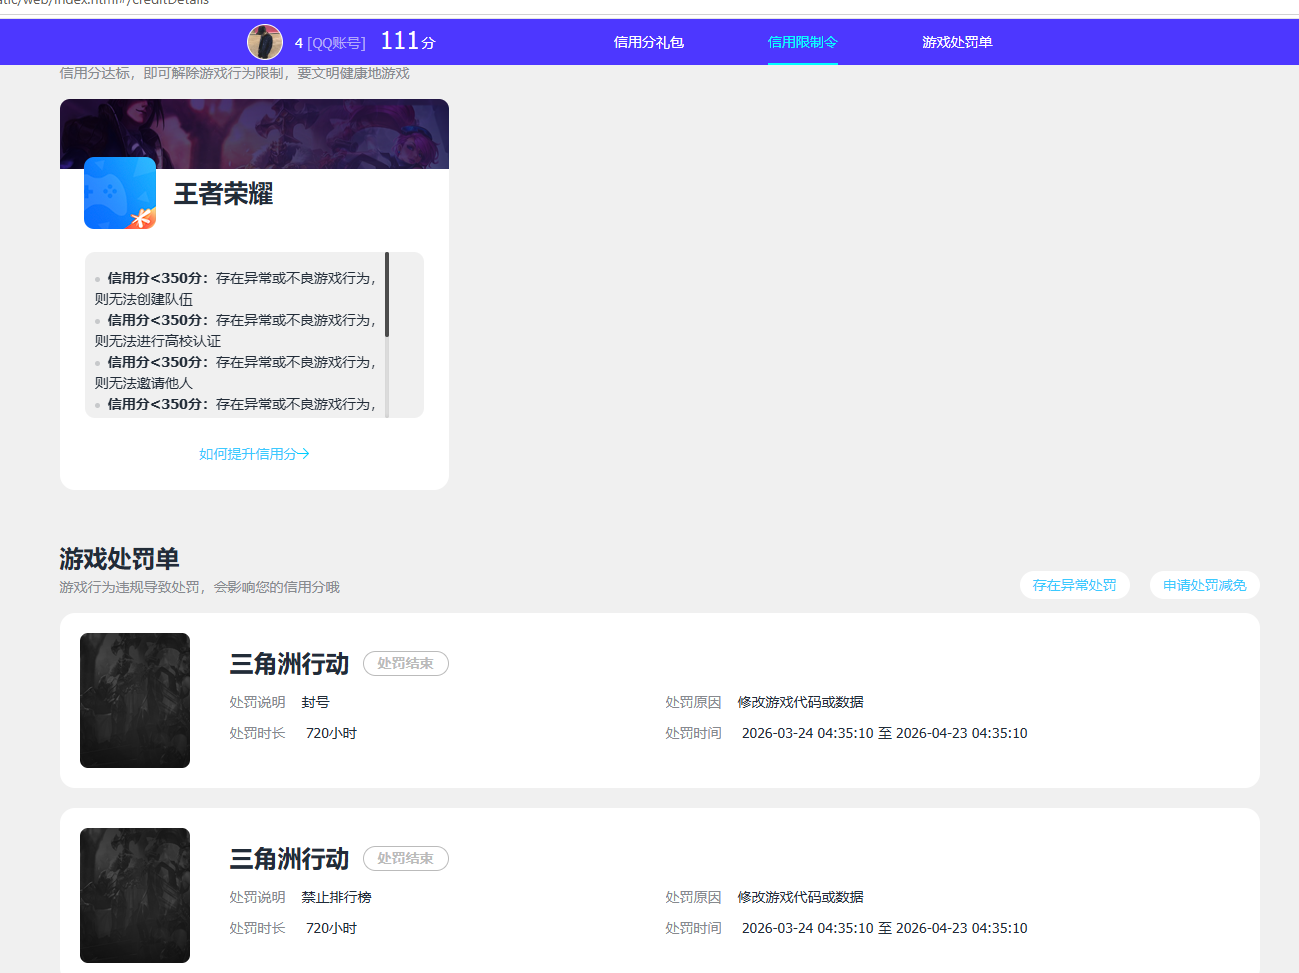Click the 封号 penalty description value
Screen dimensions: 1299x973
tap(315, 702)
